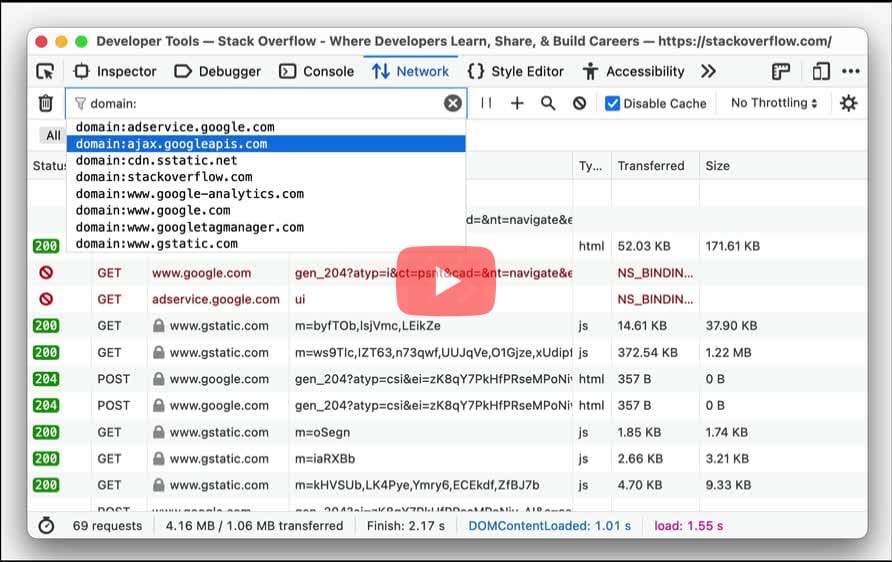Choose domain:www.googletagmanager.com suggestion
Image resolution: width=892 pixels, height=562 pixels.
coord(266,227)
